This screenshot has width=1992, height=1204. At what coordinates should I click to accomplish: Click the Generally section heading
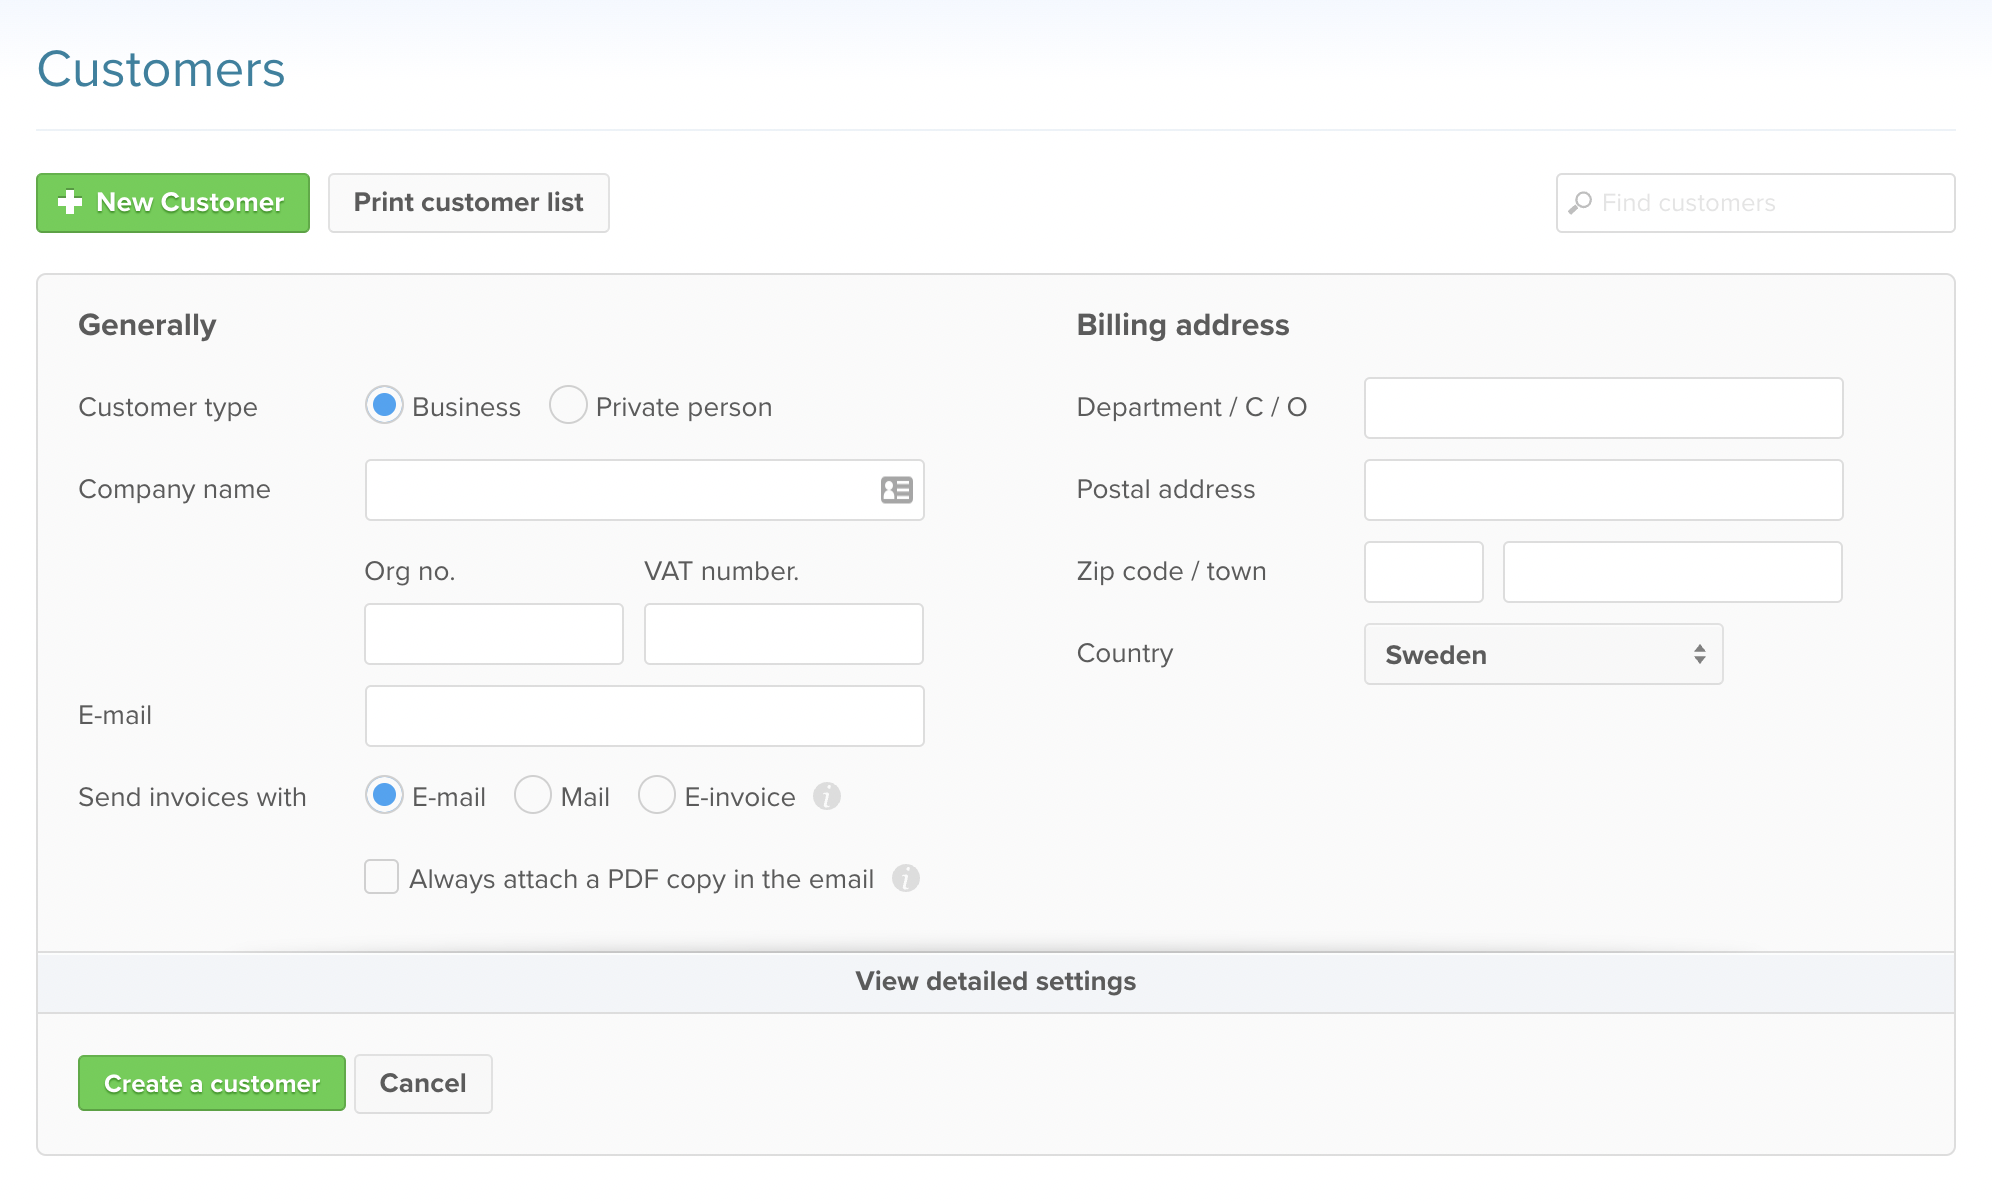tap(147, 326)
